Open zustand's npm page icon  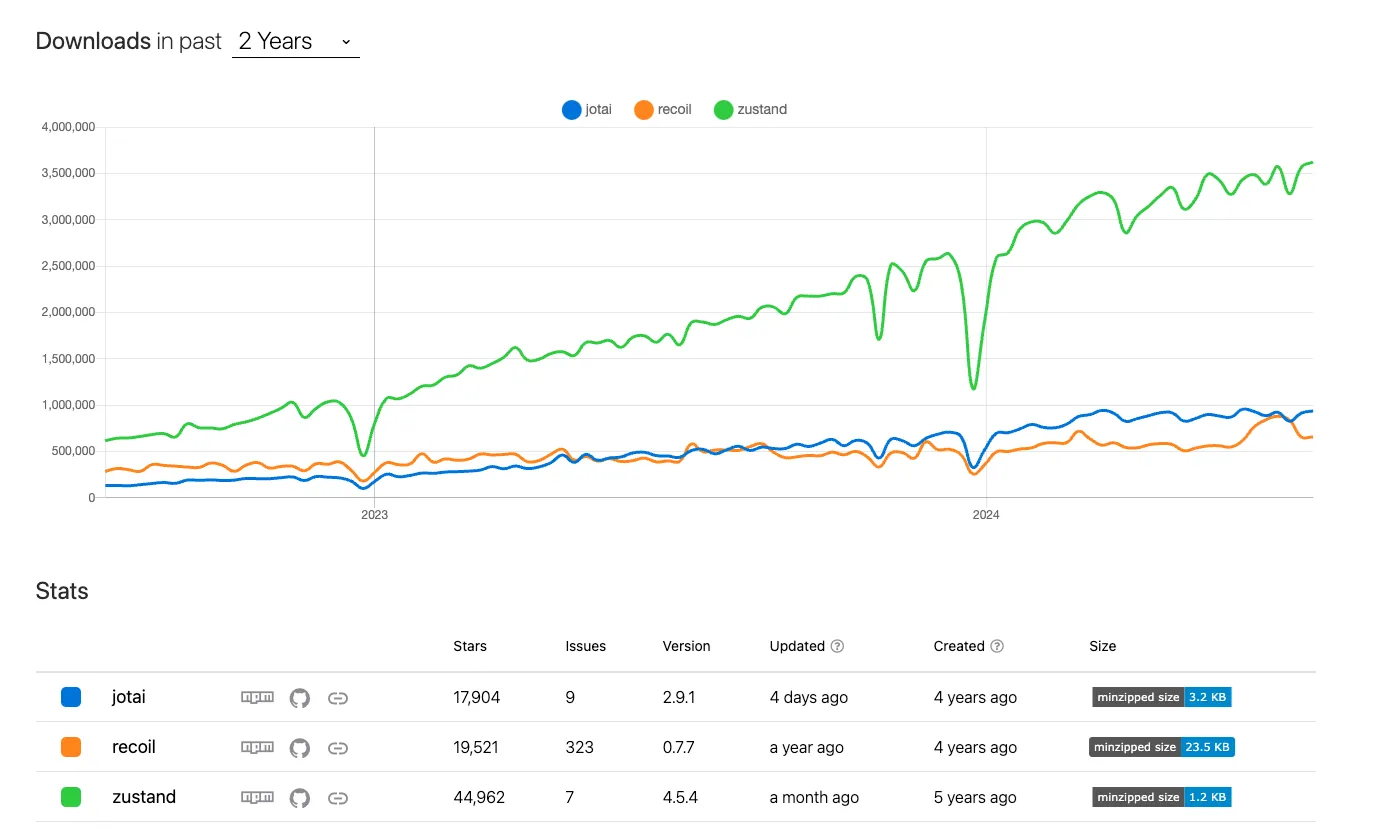(257, 797)
